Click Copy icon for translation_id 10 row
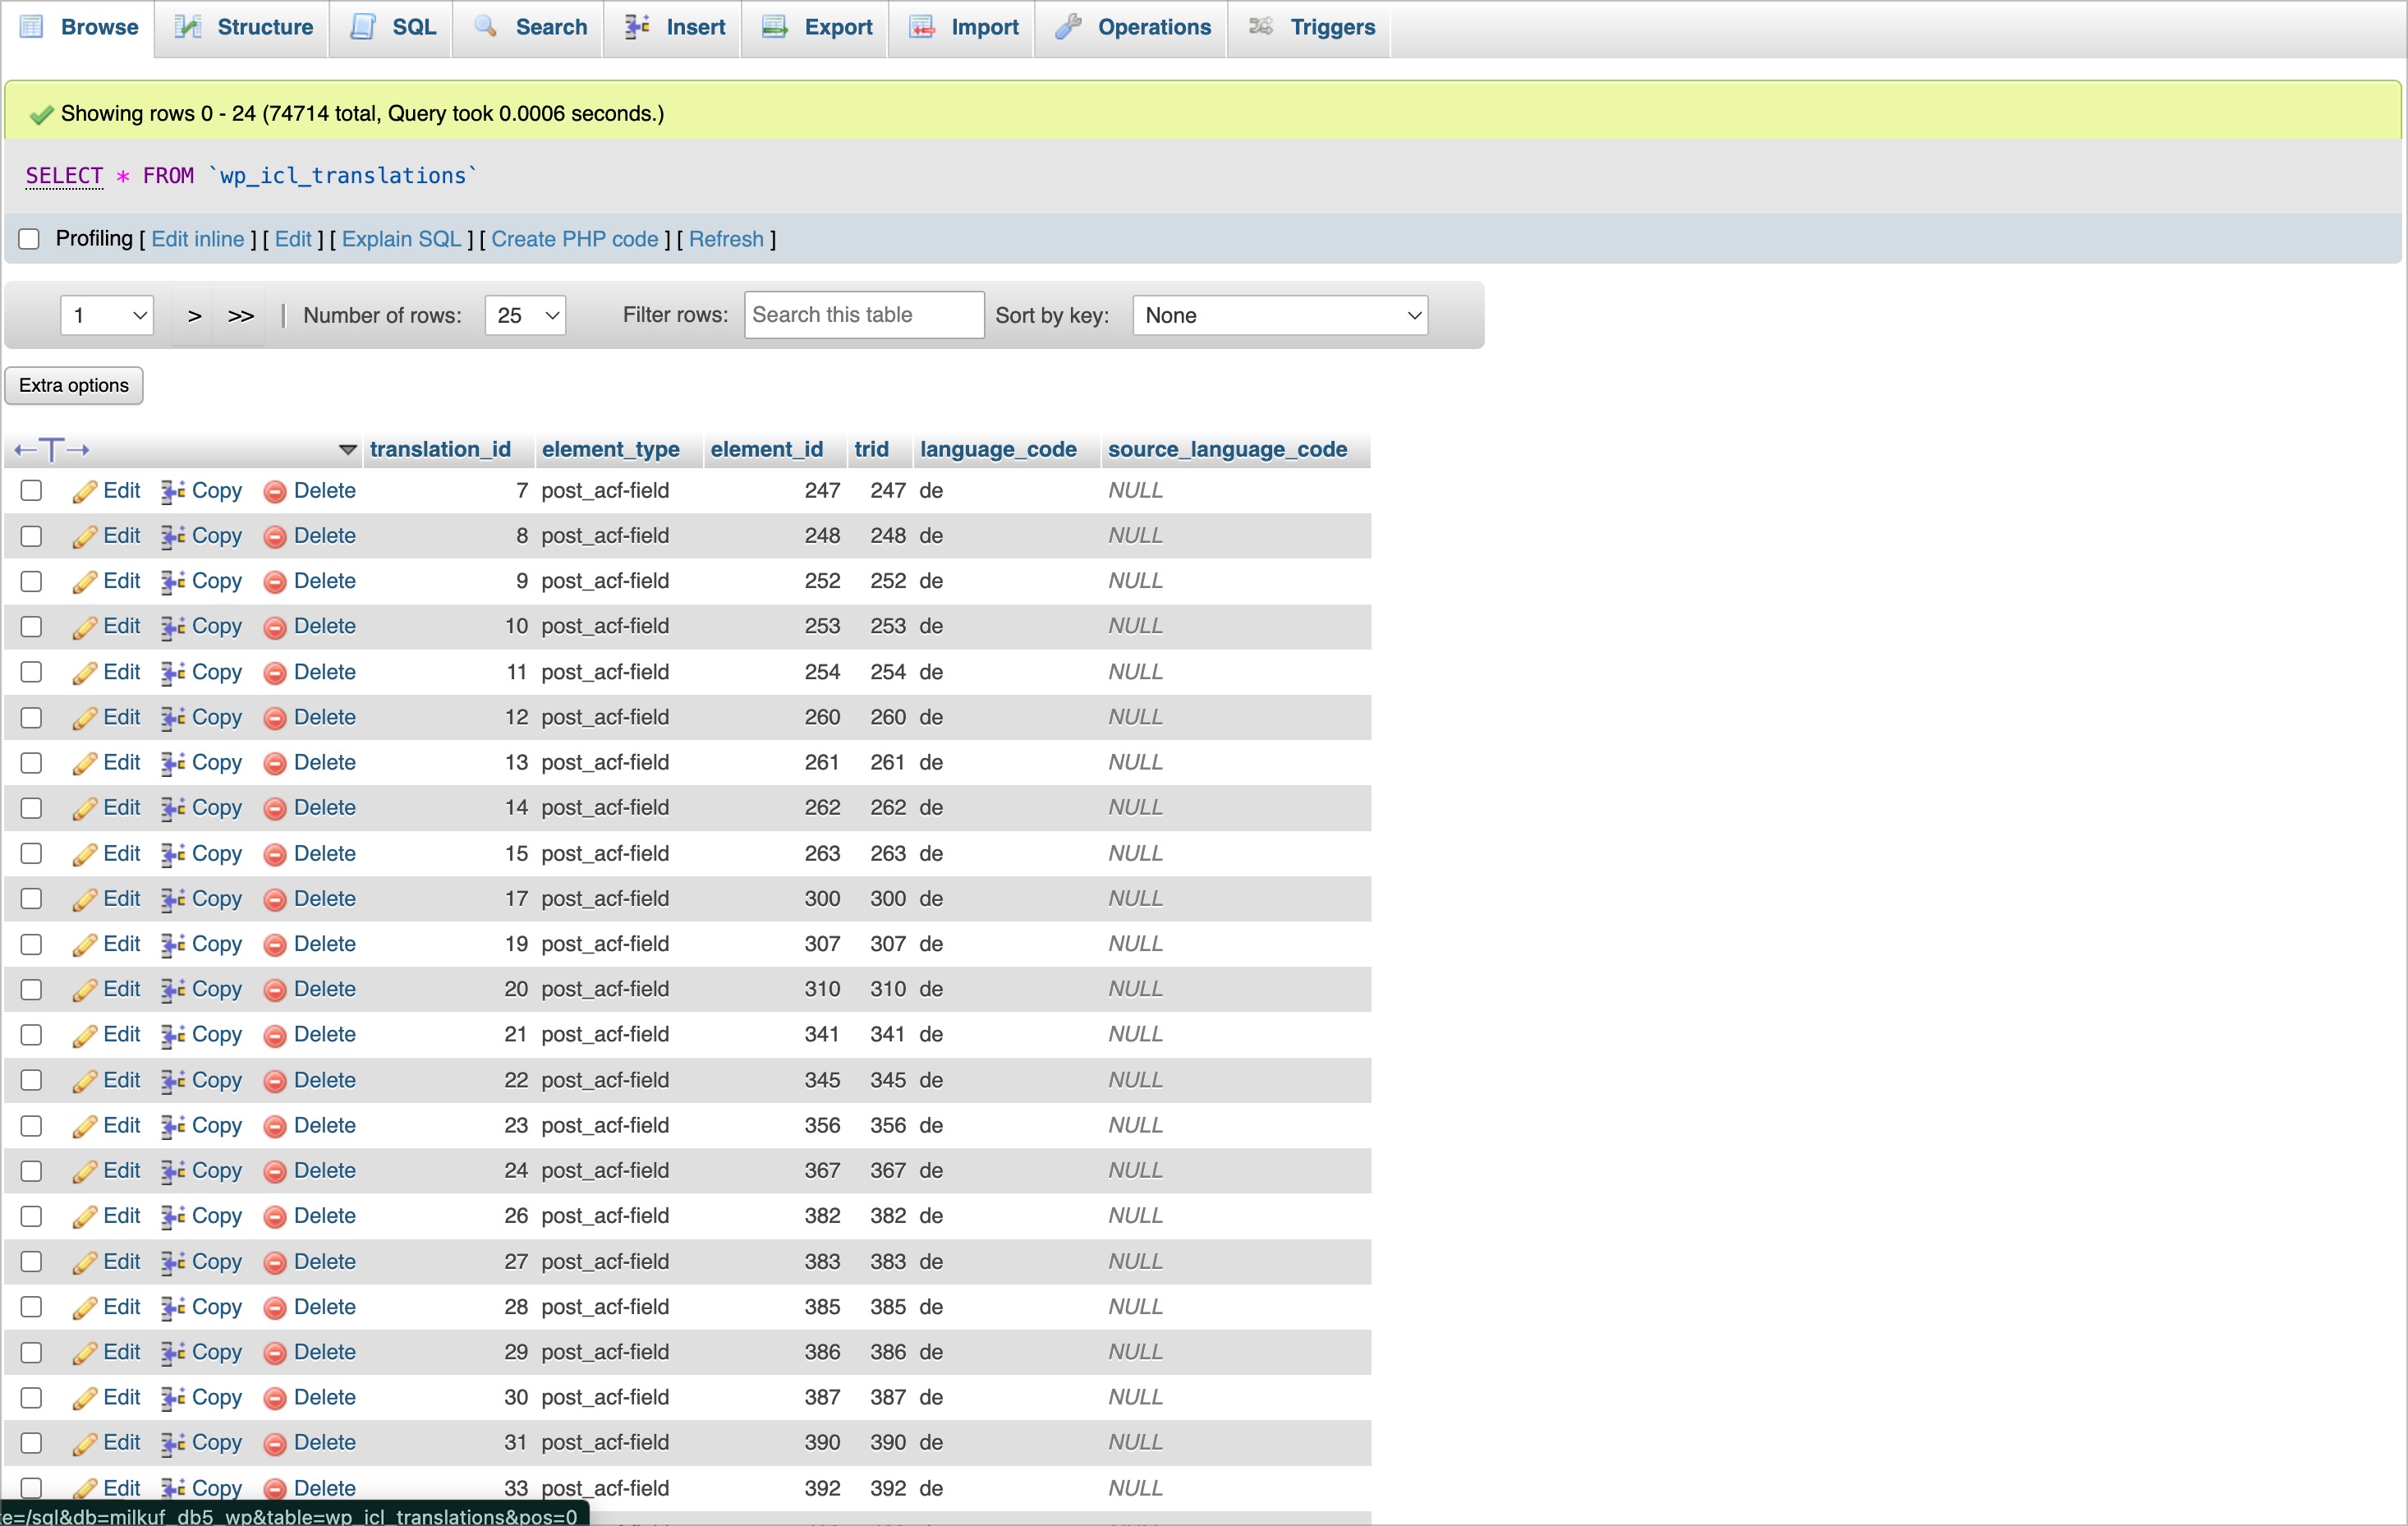2408x1526 pixels. [x=173, y=627]
